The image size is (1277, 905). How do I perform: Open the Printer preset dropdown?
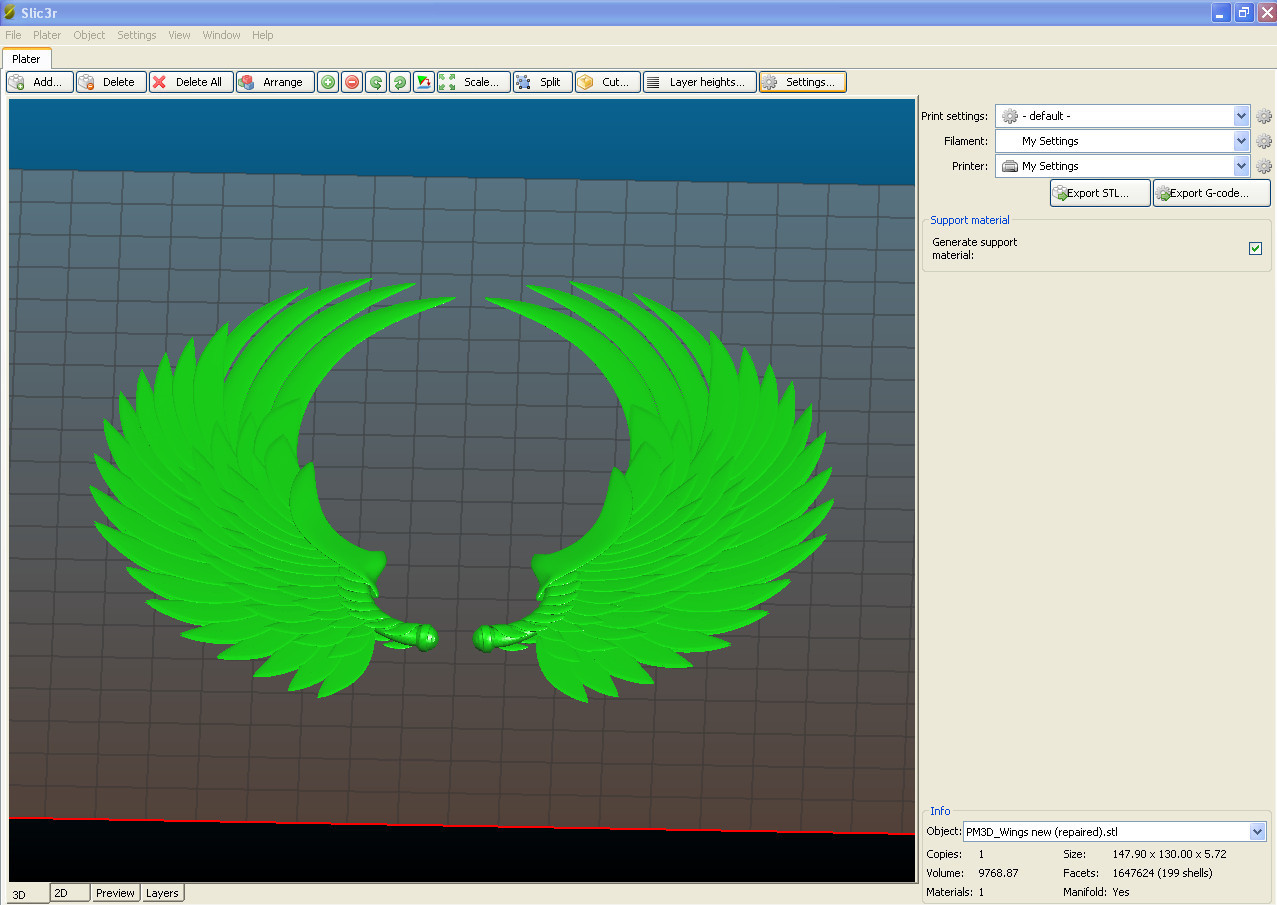click(1241, 166)
